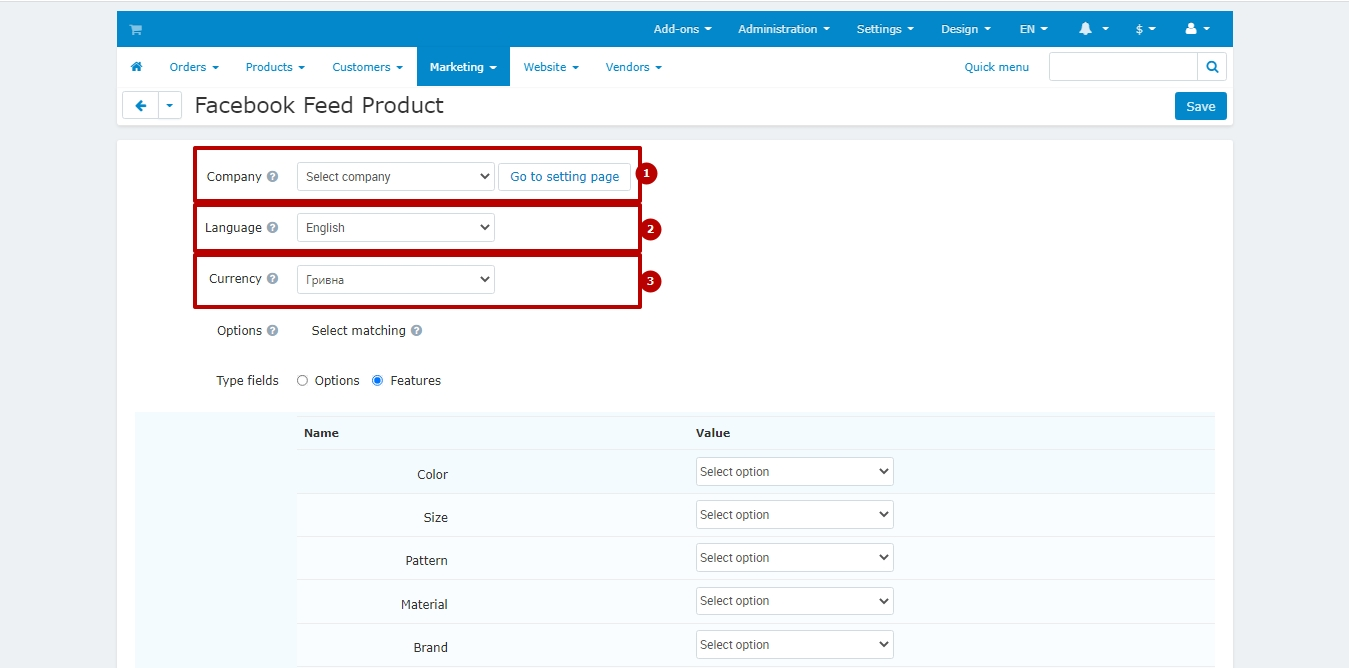Click the back arrow button
The width and height of the screenshot is (1349, 668).
[141, 105]
